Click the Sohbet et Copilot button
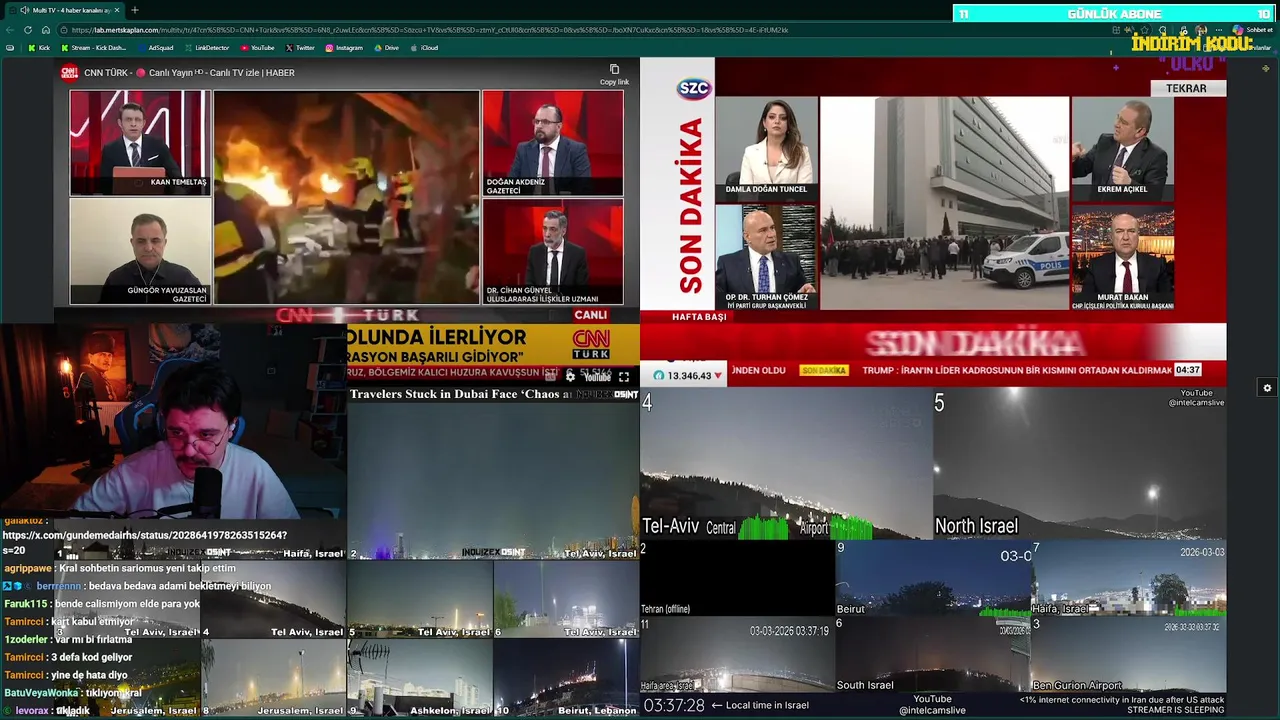The height and width of the screenshot is (720, 1280). click(x=1252, y=30)
